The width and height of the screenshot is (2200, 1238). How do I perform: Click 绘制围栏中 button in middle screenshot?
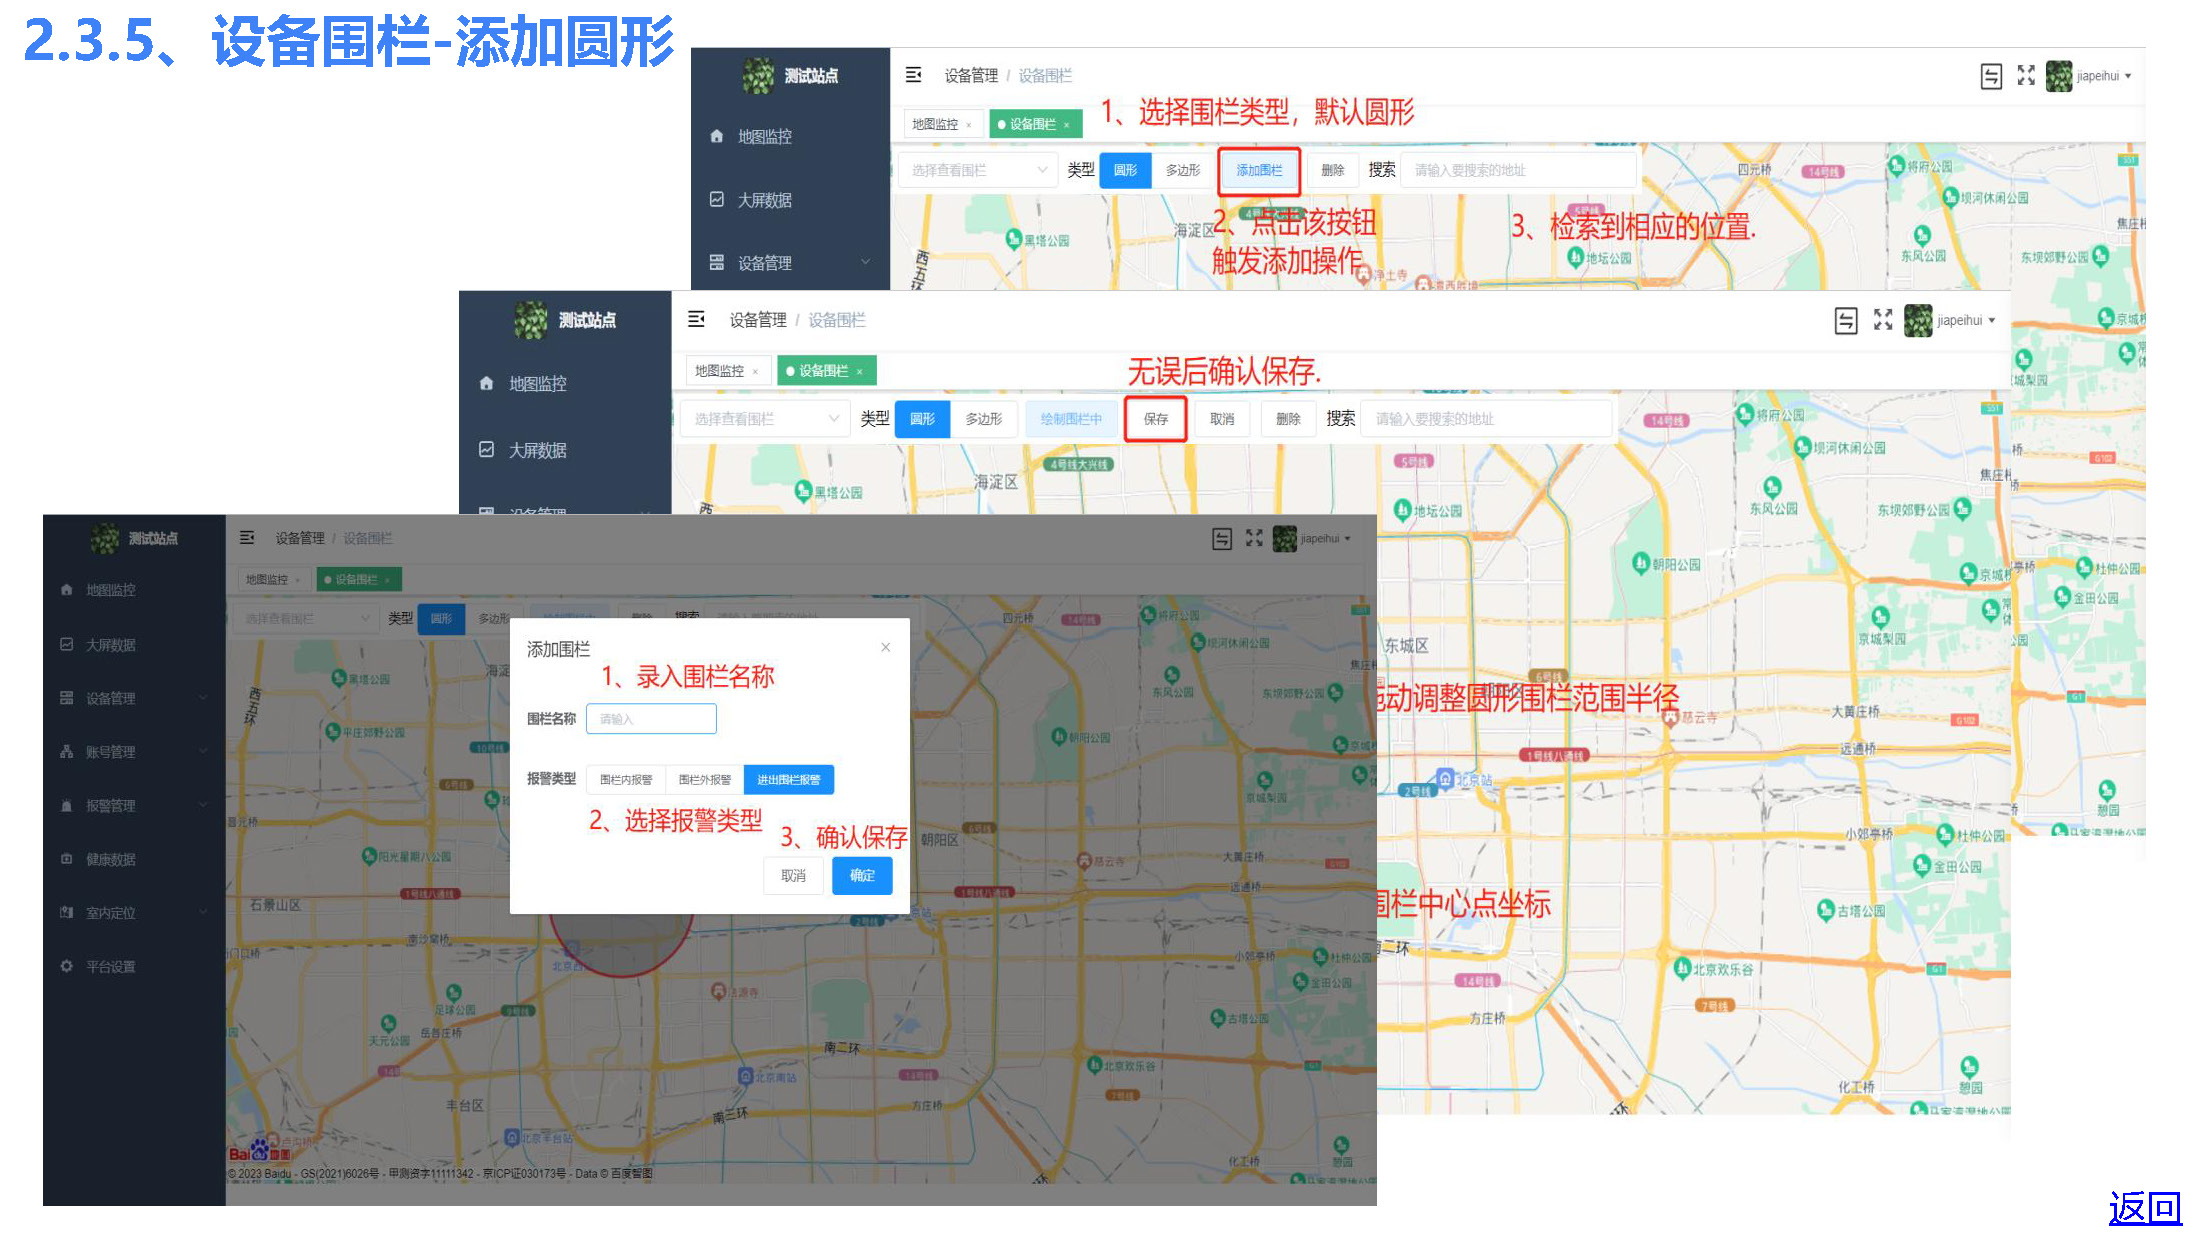point(1071,419)
